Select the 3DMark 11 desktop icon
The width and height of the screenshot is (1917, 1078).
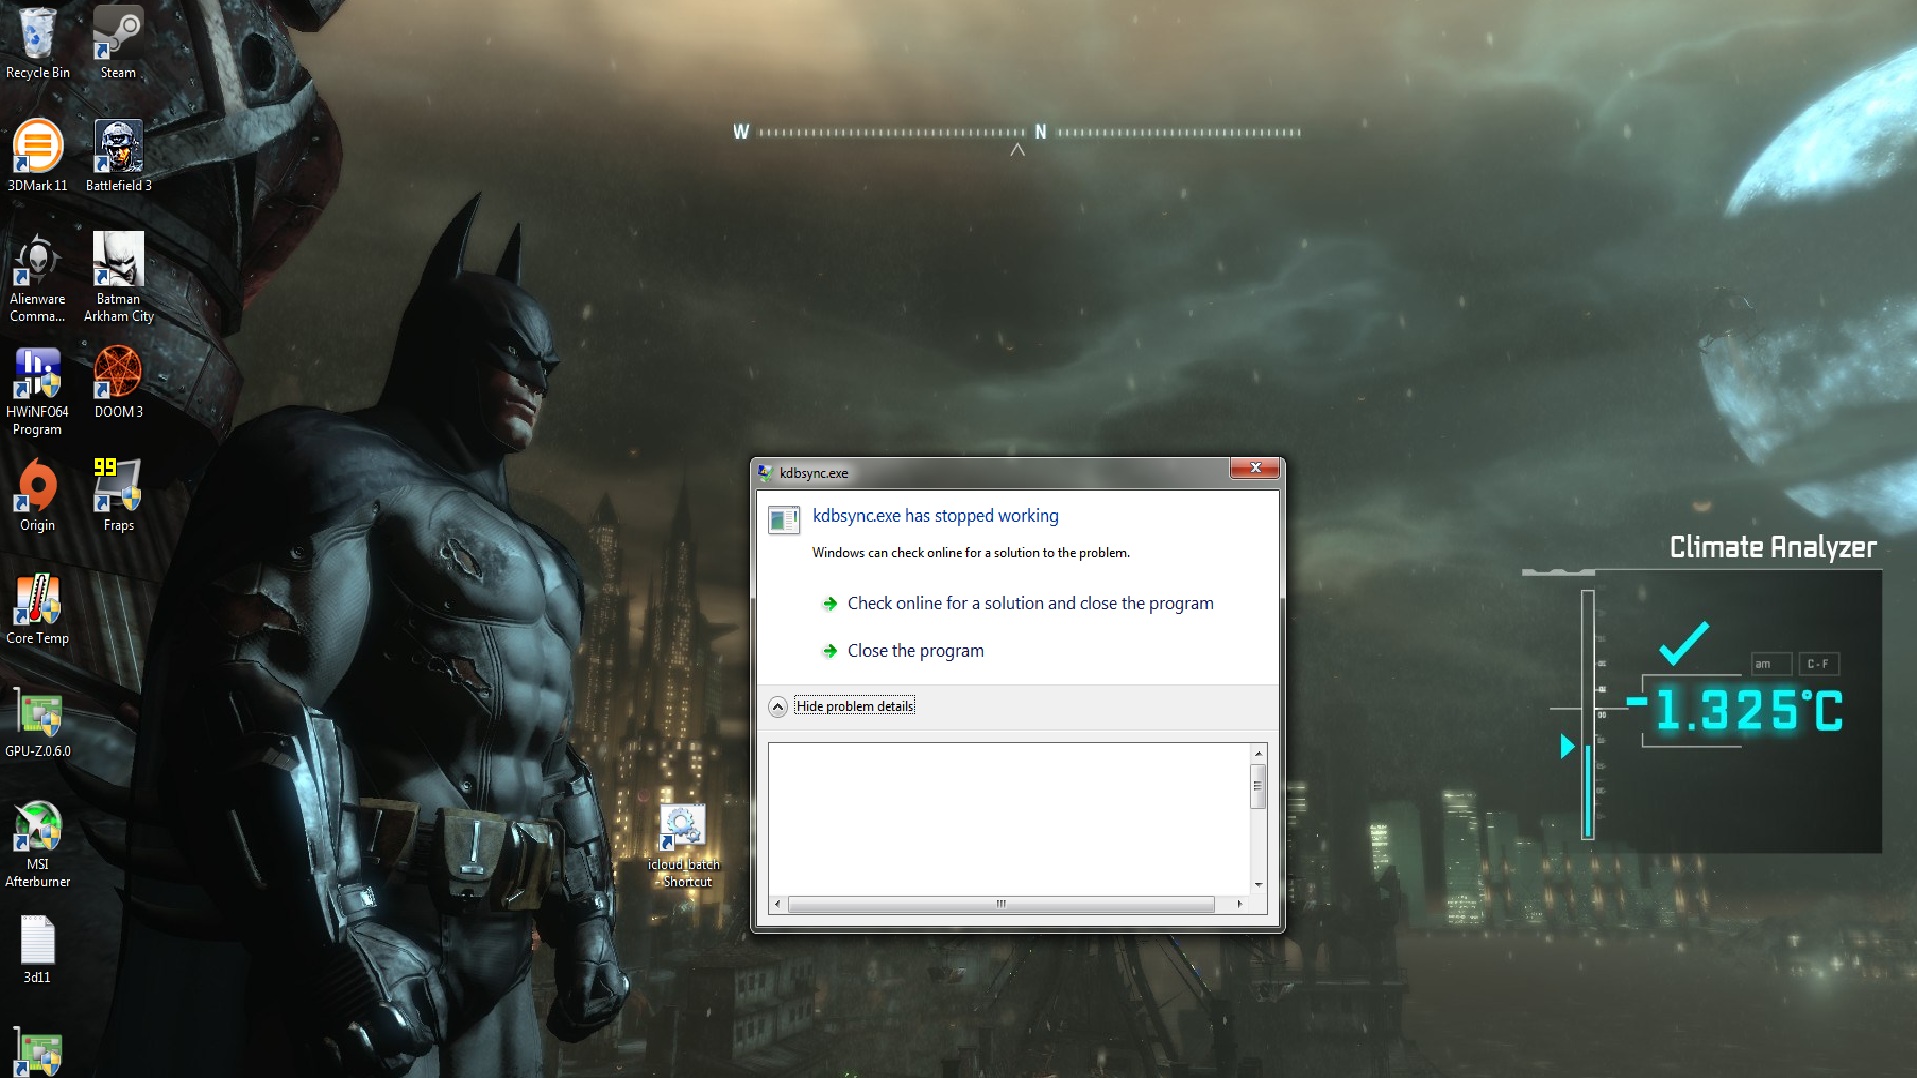click(37, 155)
